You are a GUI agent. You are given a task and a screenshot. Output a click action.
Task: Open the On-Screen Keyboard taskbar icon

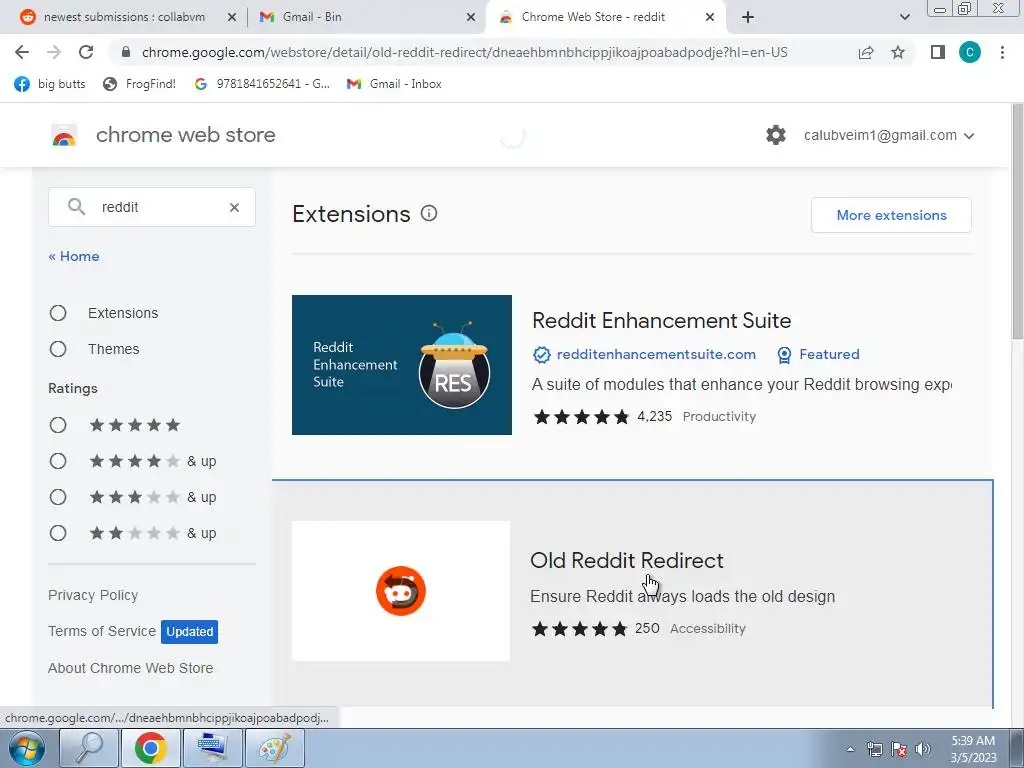pos(212,748)
